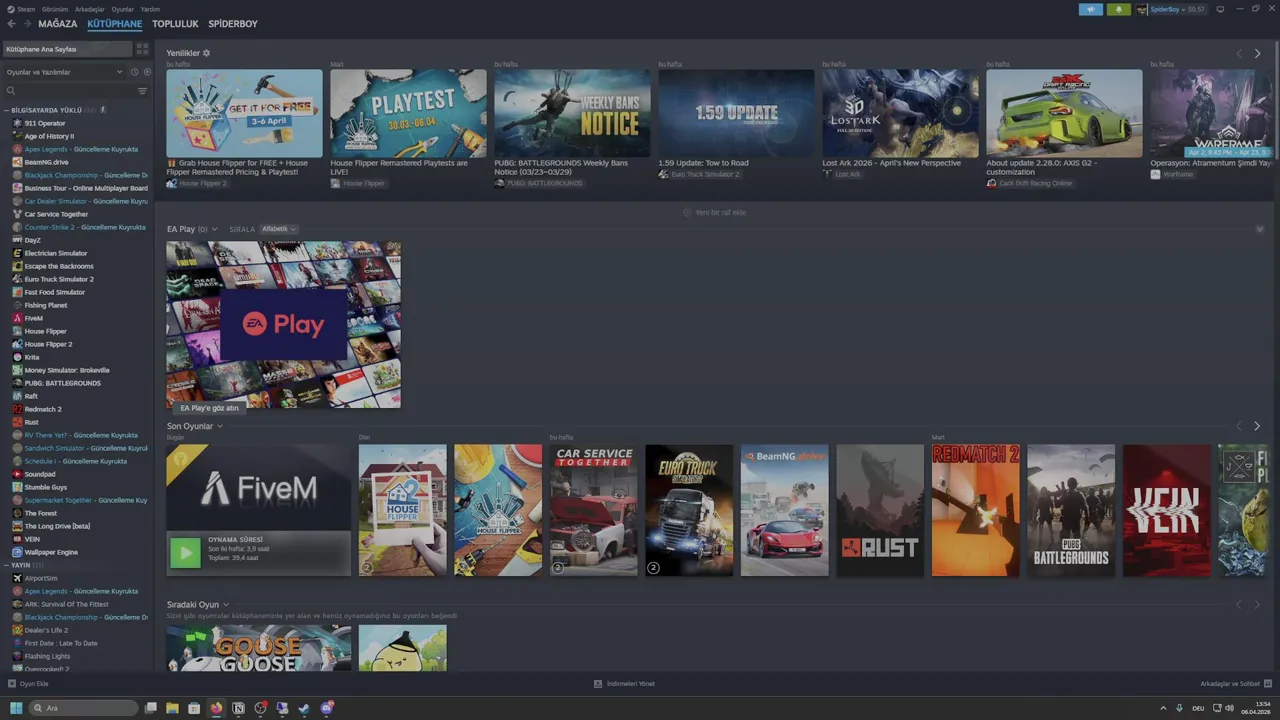The image size is (1280, 720).
Task: Switch to Big Picture mode monitor icon
Action: [1219, 9]
